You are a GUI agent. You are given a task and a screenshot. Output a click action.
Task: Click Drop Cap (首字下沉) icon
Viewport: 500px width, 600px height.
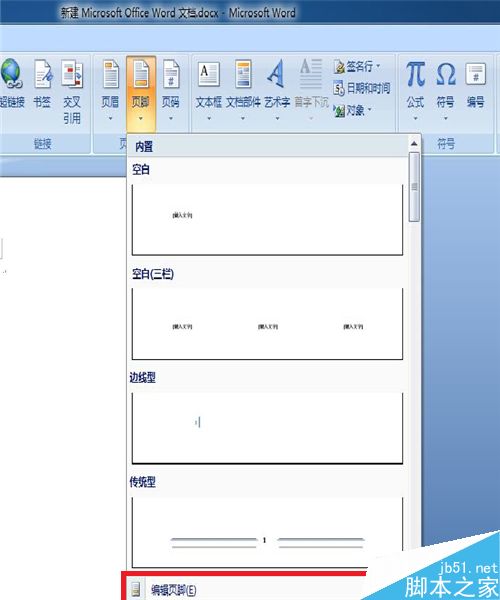pos(311,73)
